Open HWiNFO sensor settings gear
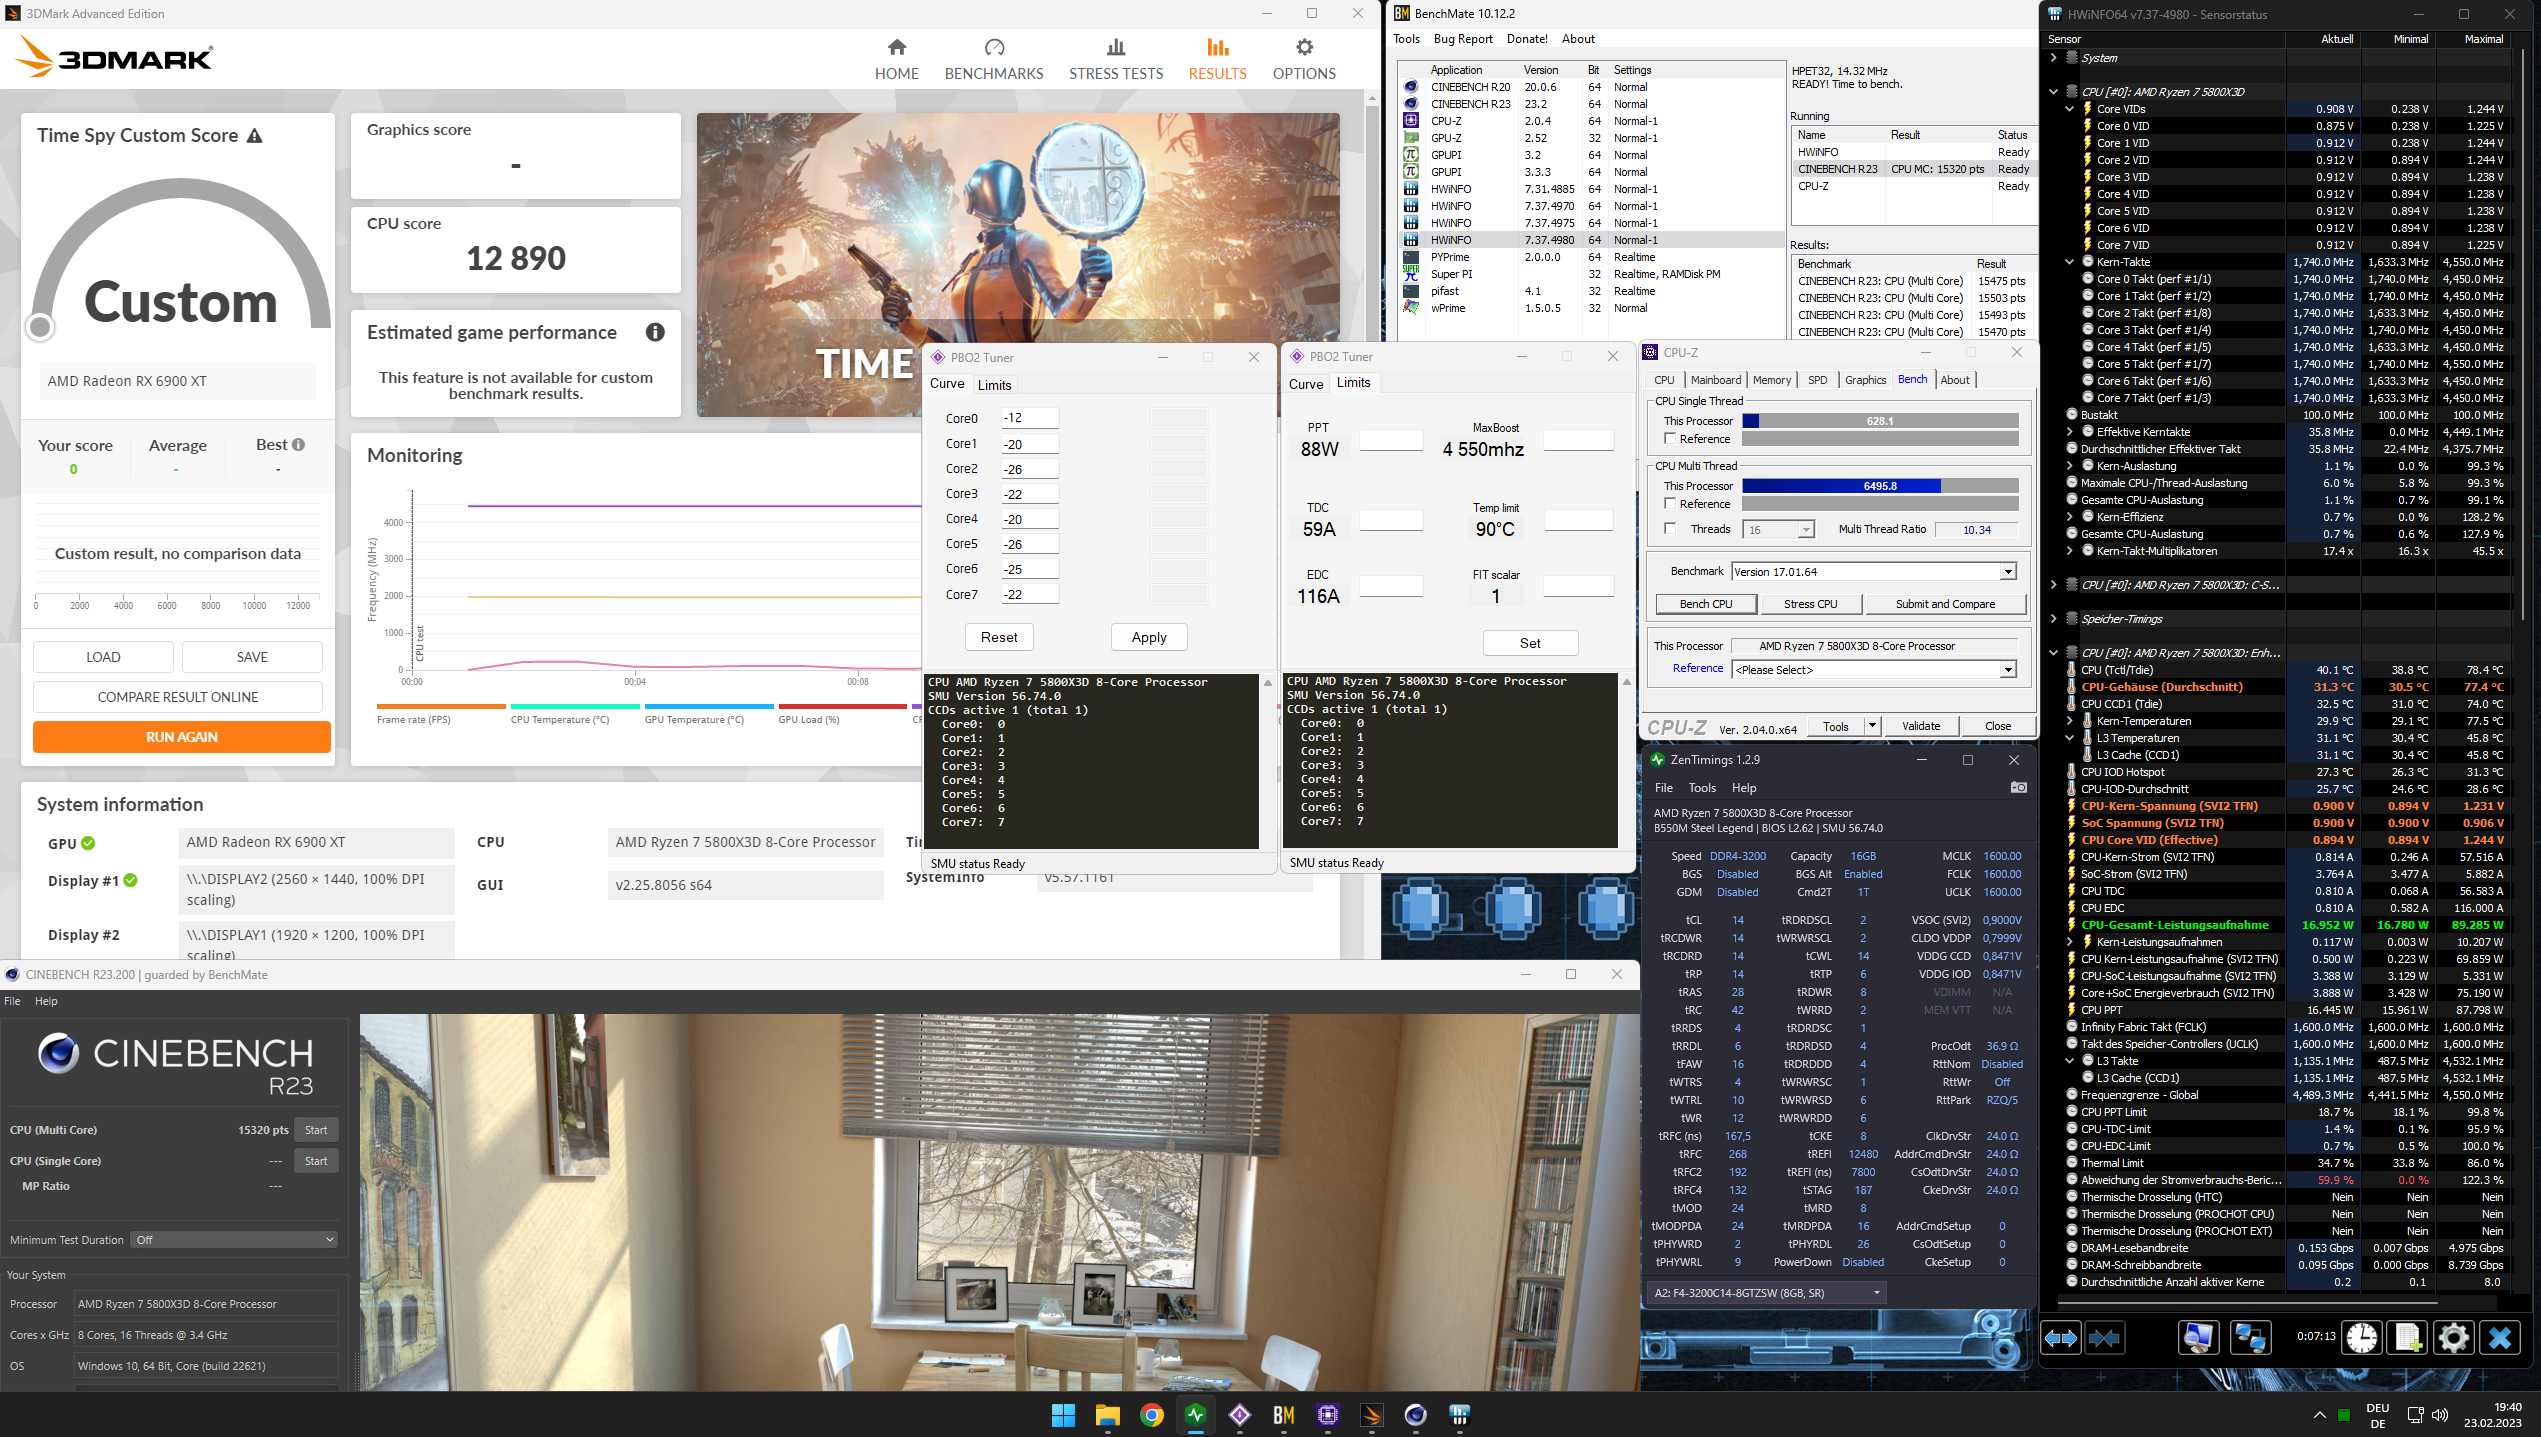 click(2453, 1337)
